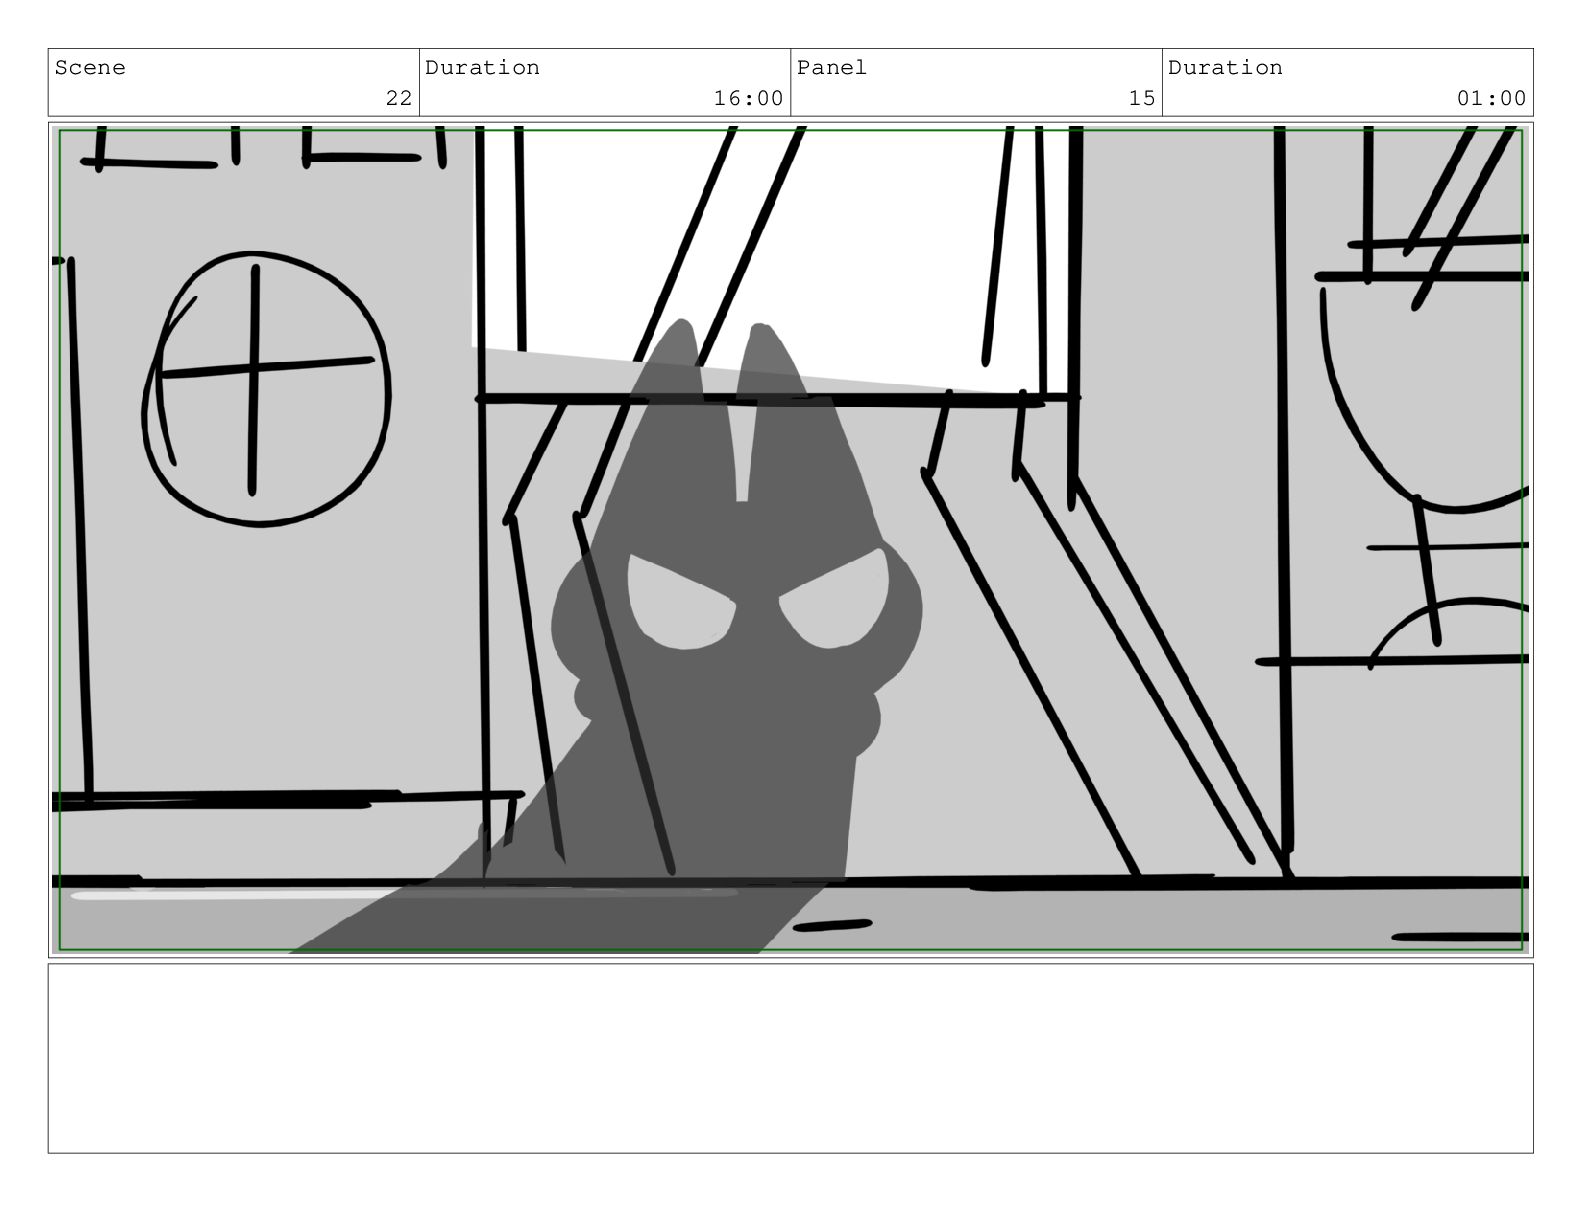The image size is (1582, 1225).
Task: Select the scene number 22
Action: point(399,98)
